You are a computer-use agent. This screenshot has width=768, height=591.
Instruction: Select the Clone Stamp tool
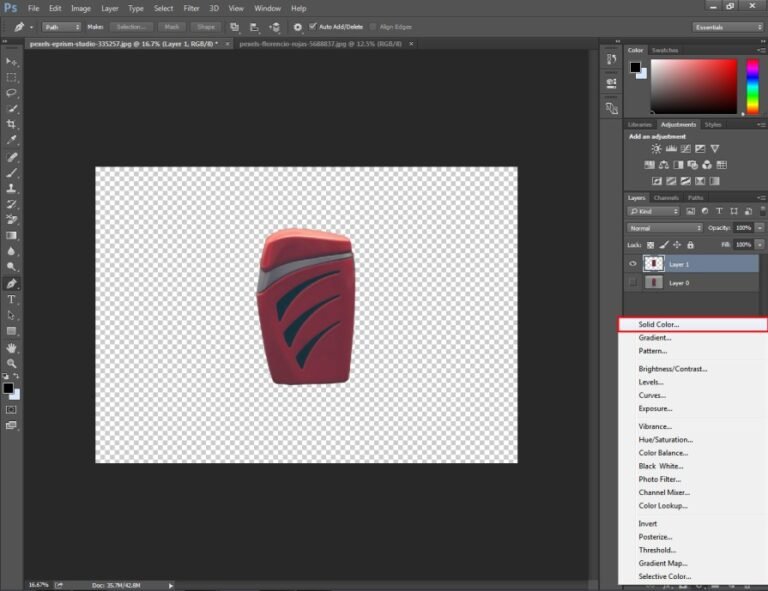point(11,188)
